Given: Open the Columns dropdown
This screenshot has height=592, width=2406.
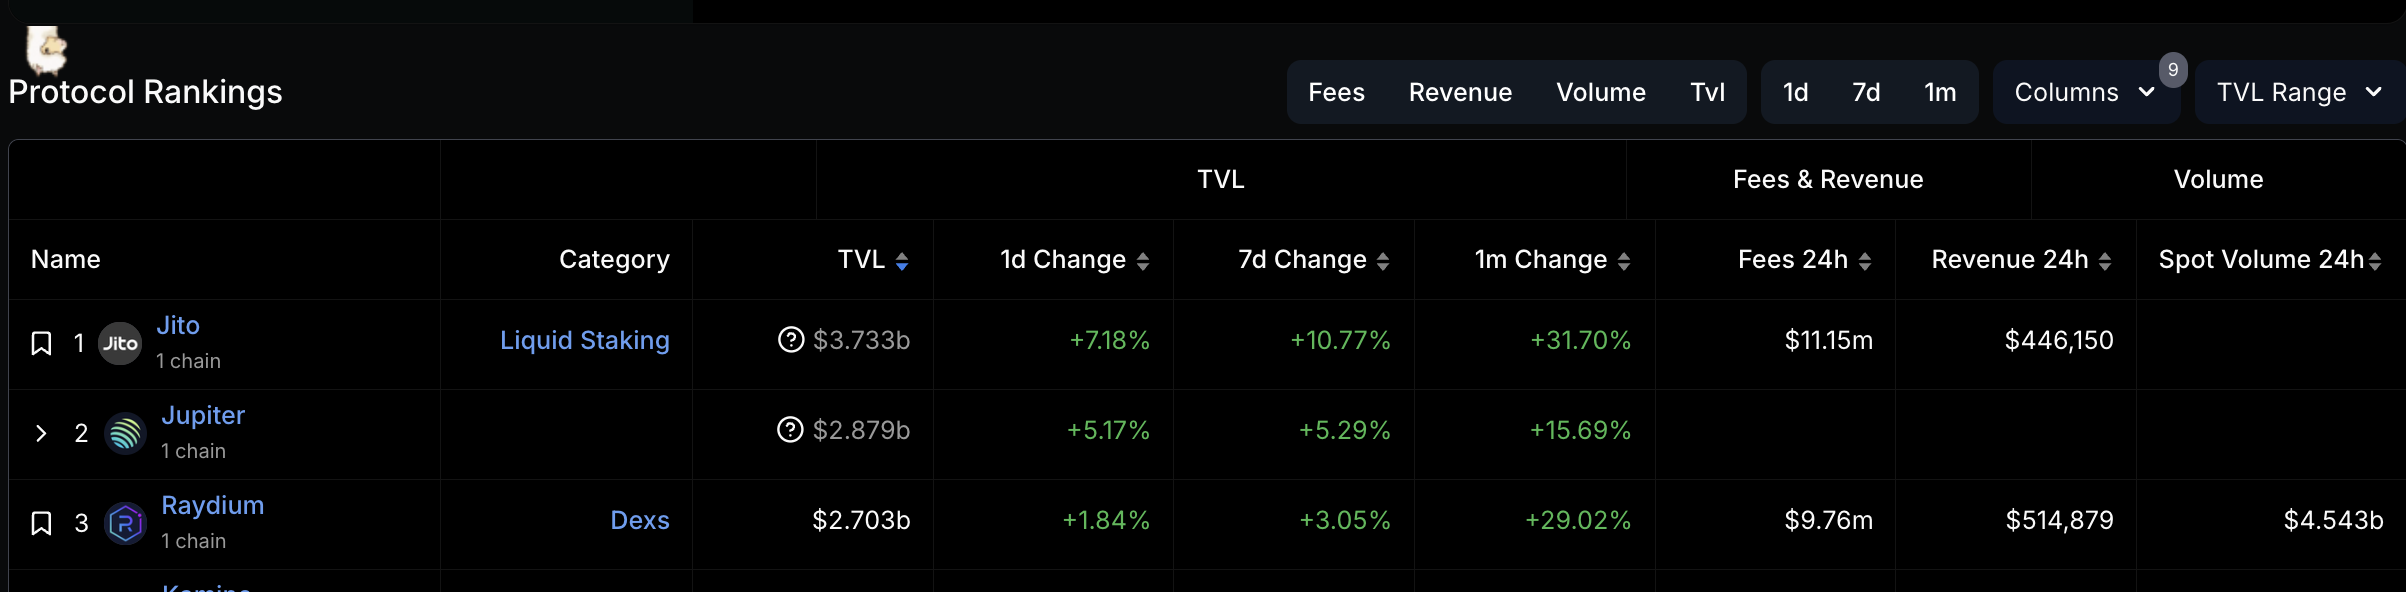Looking at the screenshot, I should click(2085, 92).
